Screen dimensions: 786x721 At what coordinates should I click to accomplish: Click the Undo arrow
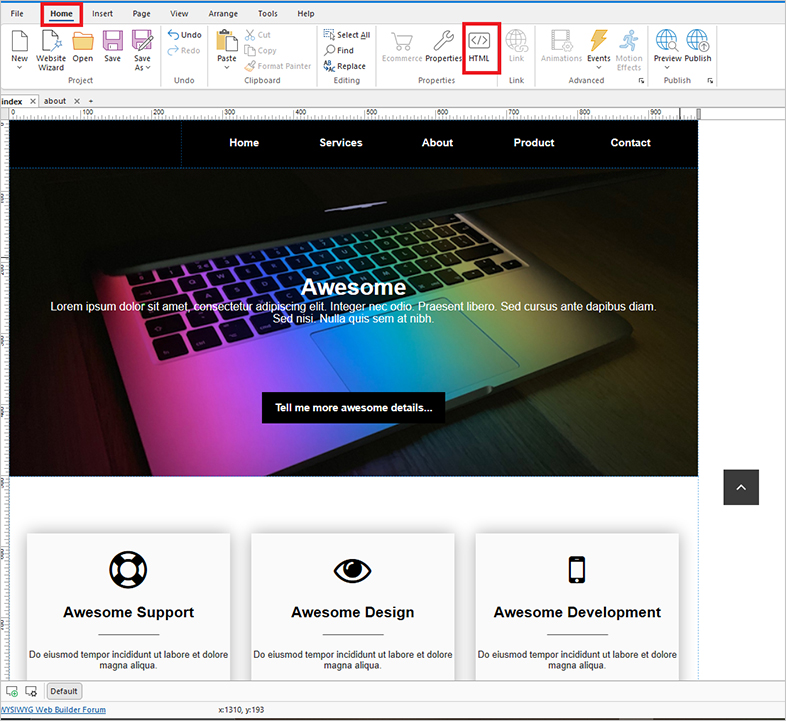(x=184, y=35)
